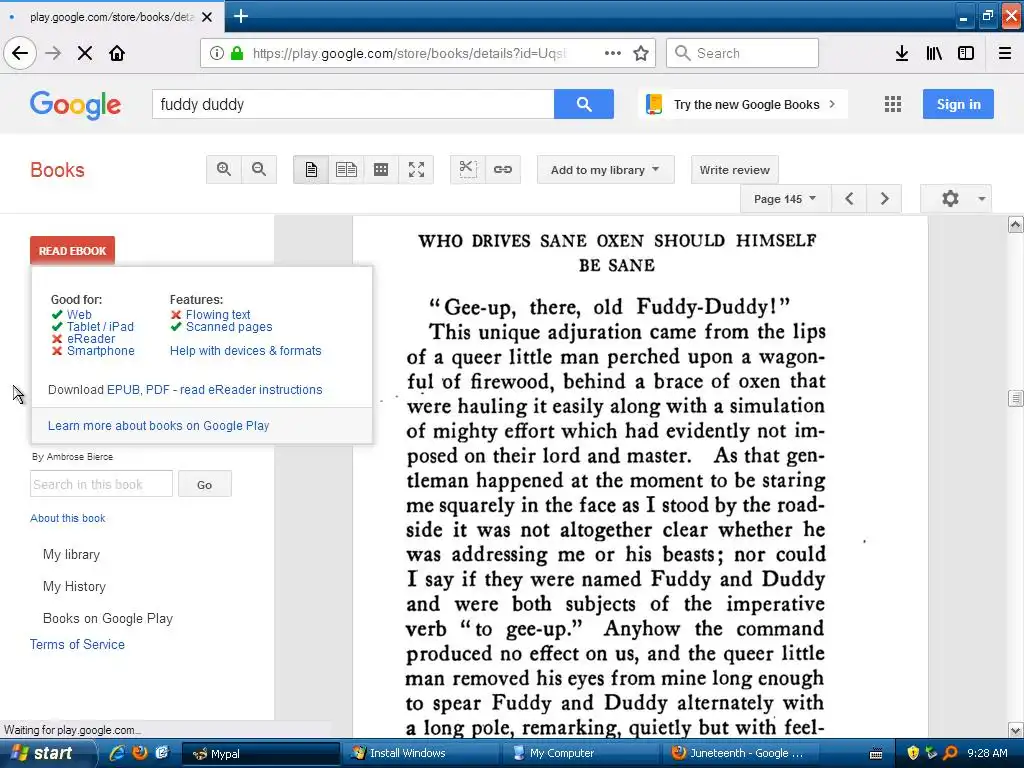Click in the fuddy duddy search field
Viewport: 1024px width, 768px height.
point(353,104)
